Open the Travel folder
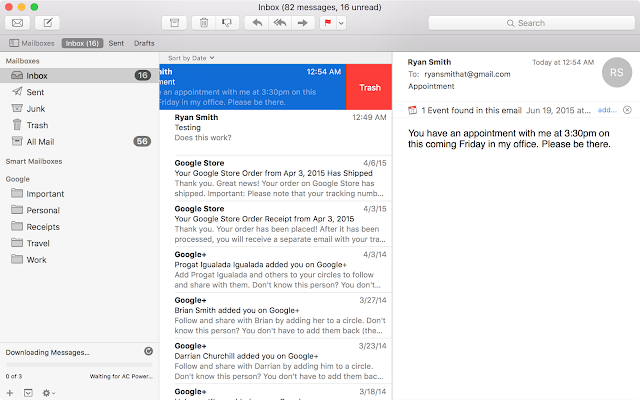This screenshot has width=640, height=400. [x=78, y=243]
